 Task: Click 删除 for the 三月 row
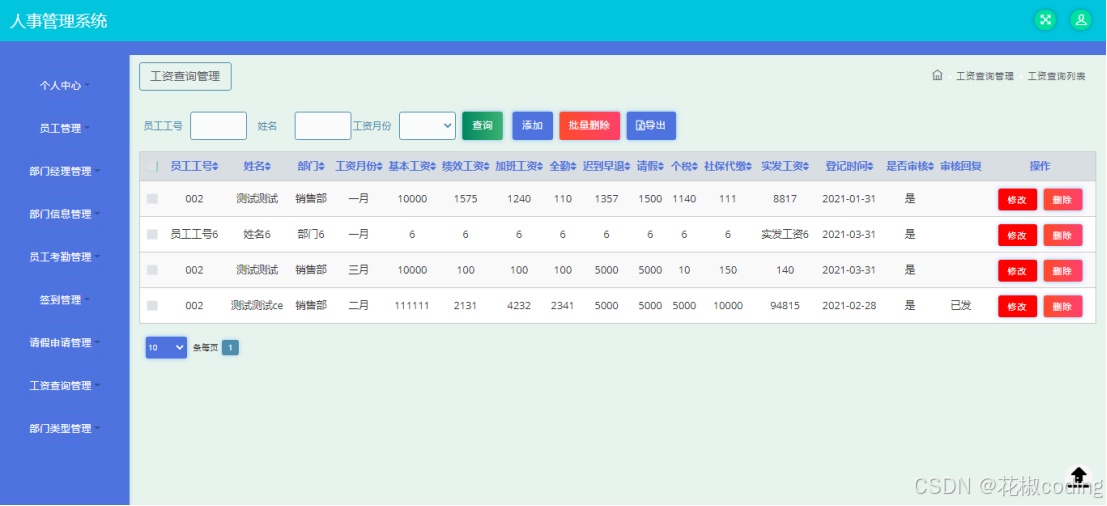pyautogui.click(x=1062, y=270)
